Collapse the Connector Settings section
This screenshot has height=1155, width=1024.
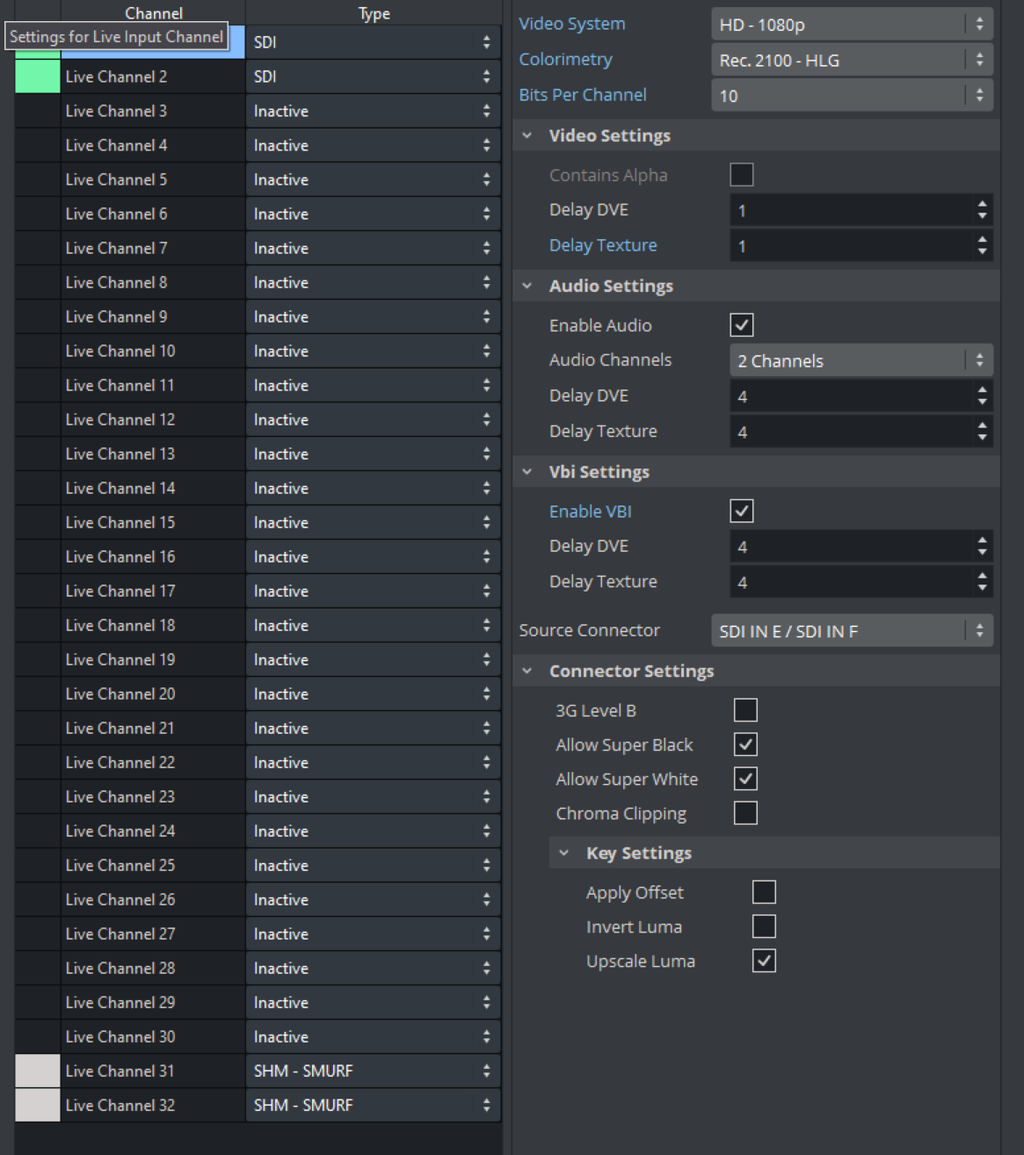[x=528, y=671]
